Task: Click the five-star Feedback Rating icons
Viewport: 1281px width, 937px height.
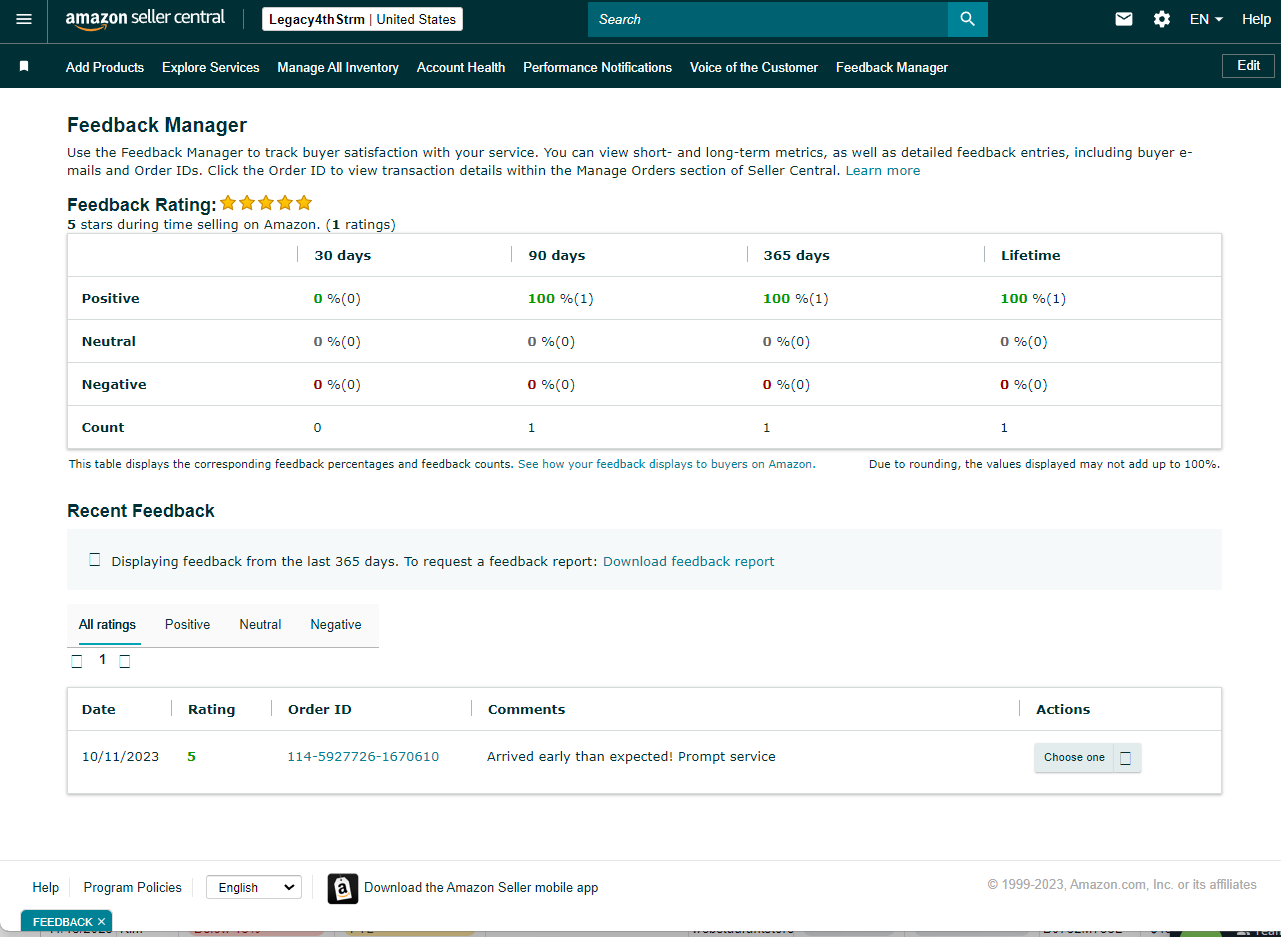Action: click(x=266, y=203)
